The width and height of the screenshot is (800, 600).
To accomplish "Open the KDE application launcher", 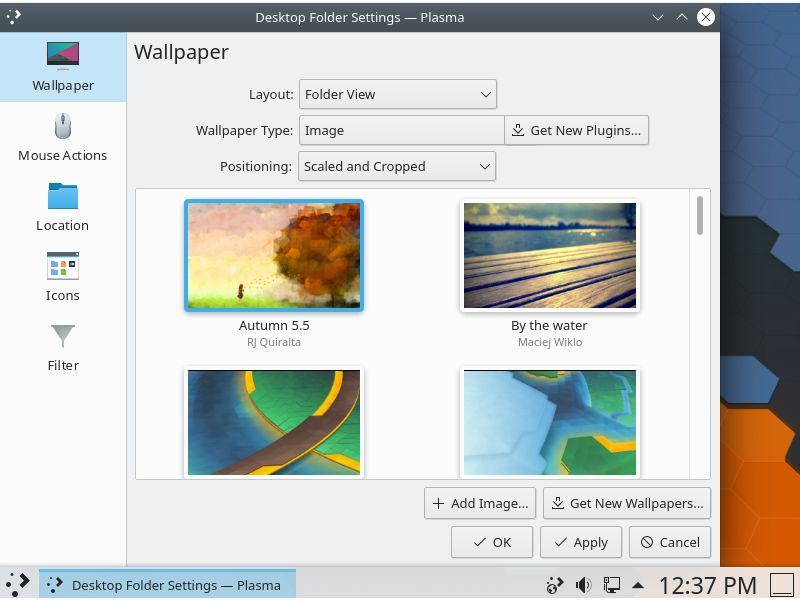I will pyautogui.click(x=18, y=584).
